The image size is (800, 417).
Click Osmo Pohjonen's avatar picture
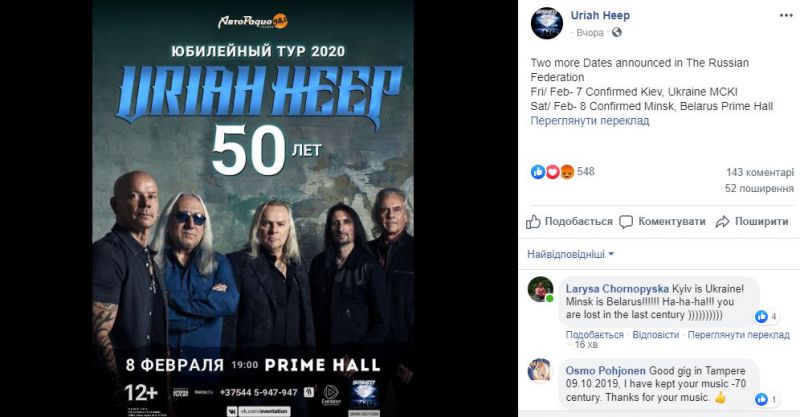[x=540, y=371]
